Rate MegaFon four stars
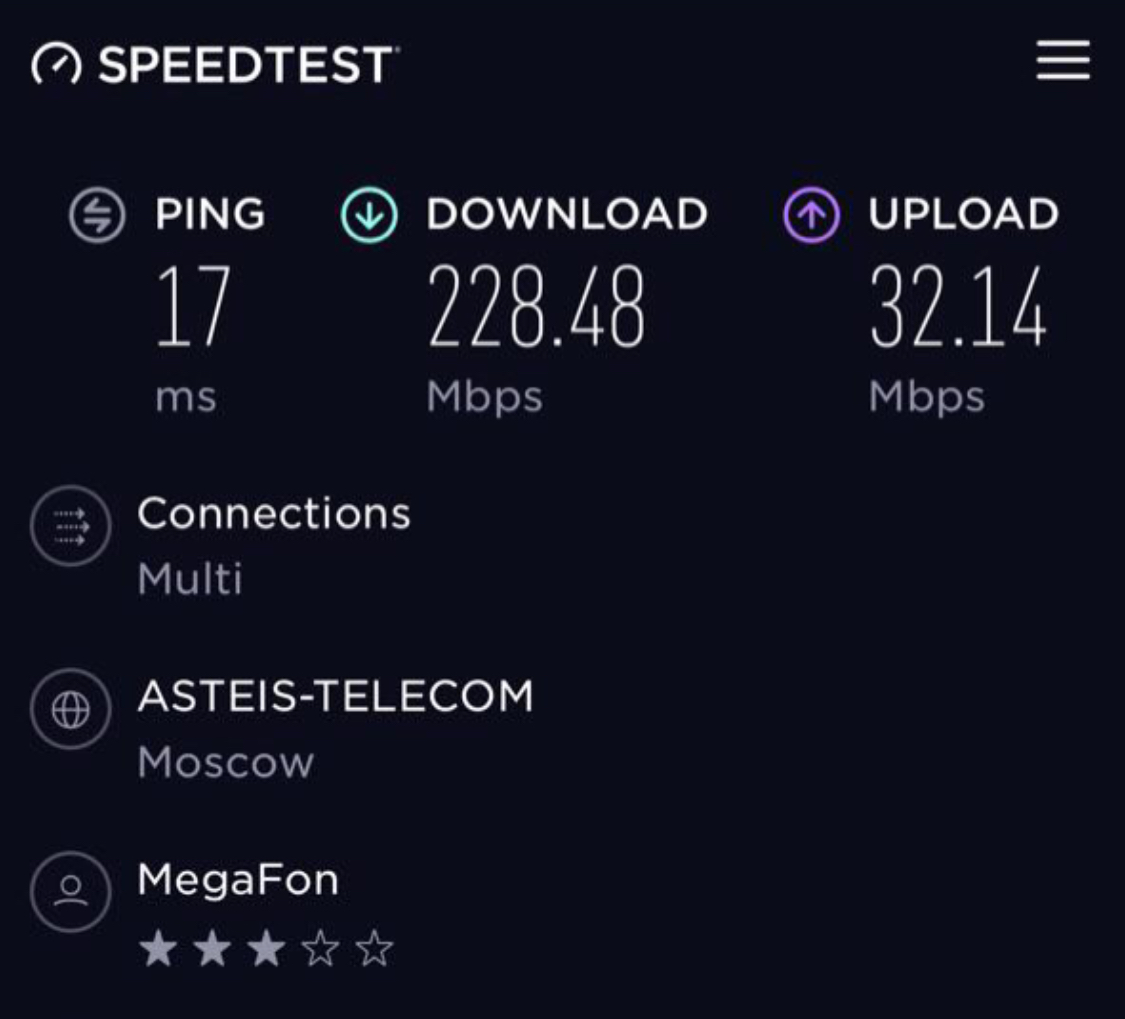1125x1019 pixels. pos(320,949)
